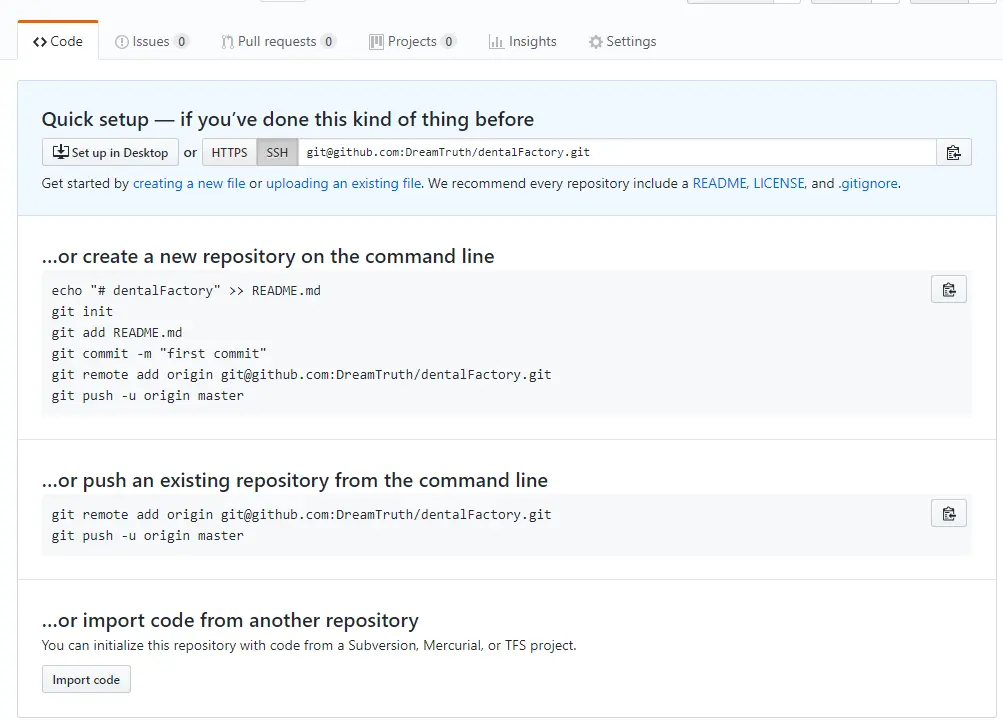Copy the SSH clone URL to clipboard
This screenshot has width=1003, height=720.
(954, 152)
